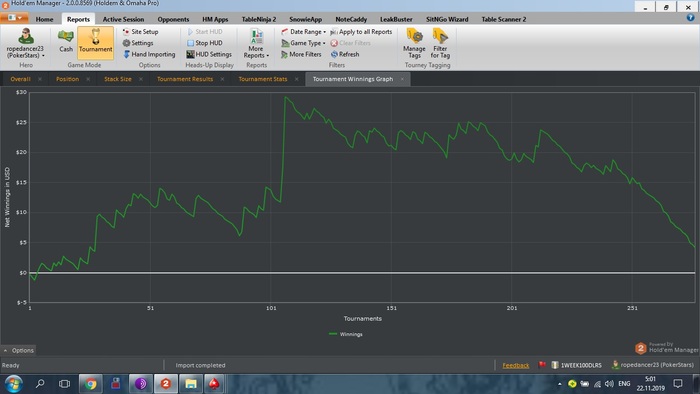Screen dimensions: 700x394
Task: Open the SnowieApp tab
Action: [x=305, y=19]
